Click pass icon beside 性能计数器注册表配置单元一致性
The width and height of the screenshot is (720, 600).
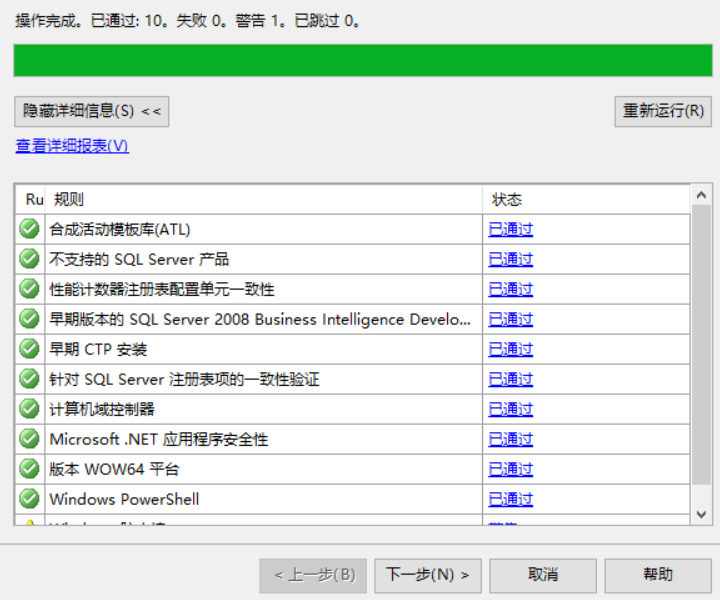[29, 289]
